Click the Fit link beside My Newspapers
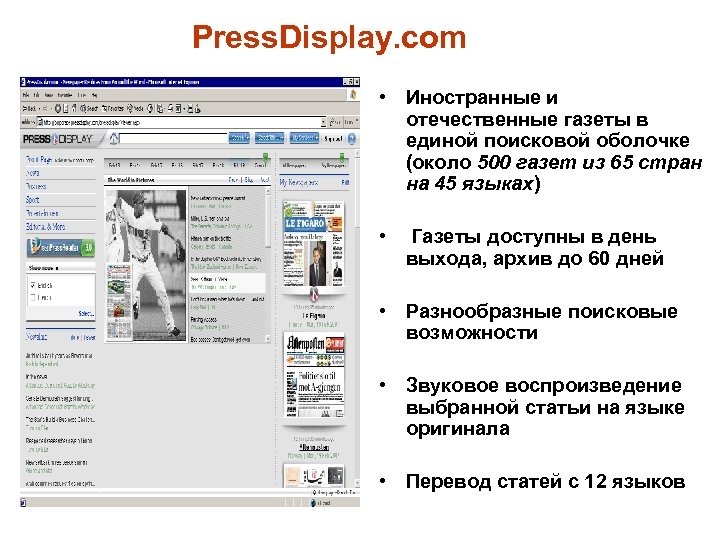 point(345,183)
